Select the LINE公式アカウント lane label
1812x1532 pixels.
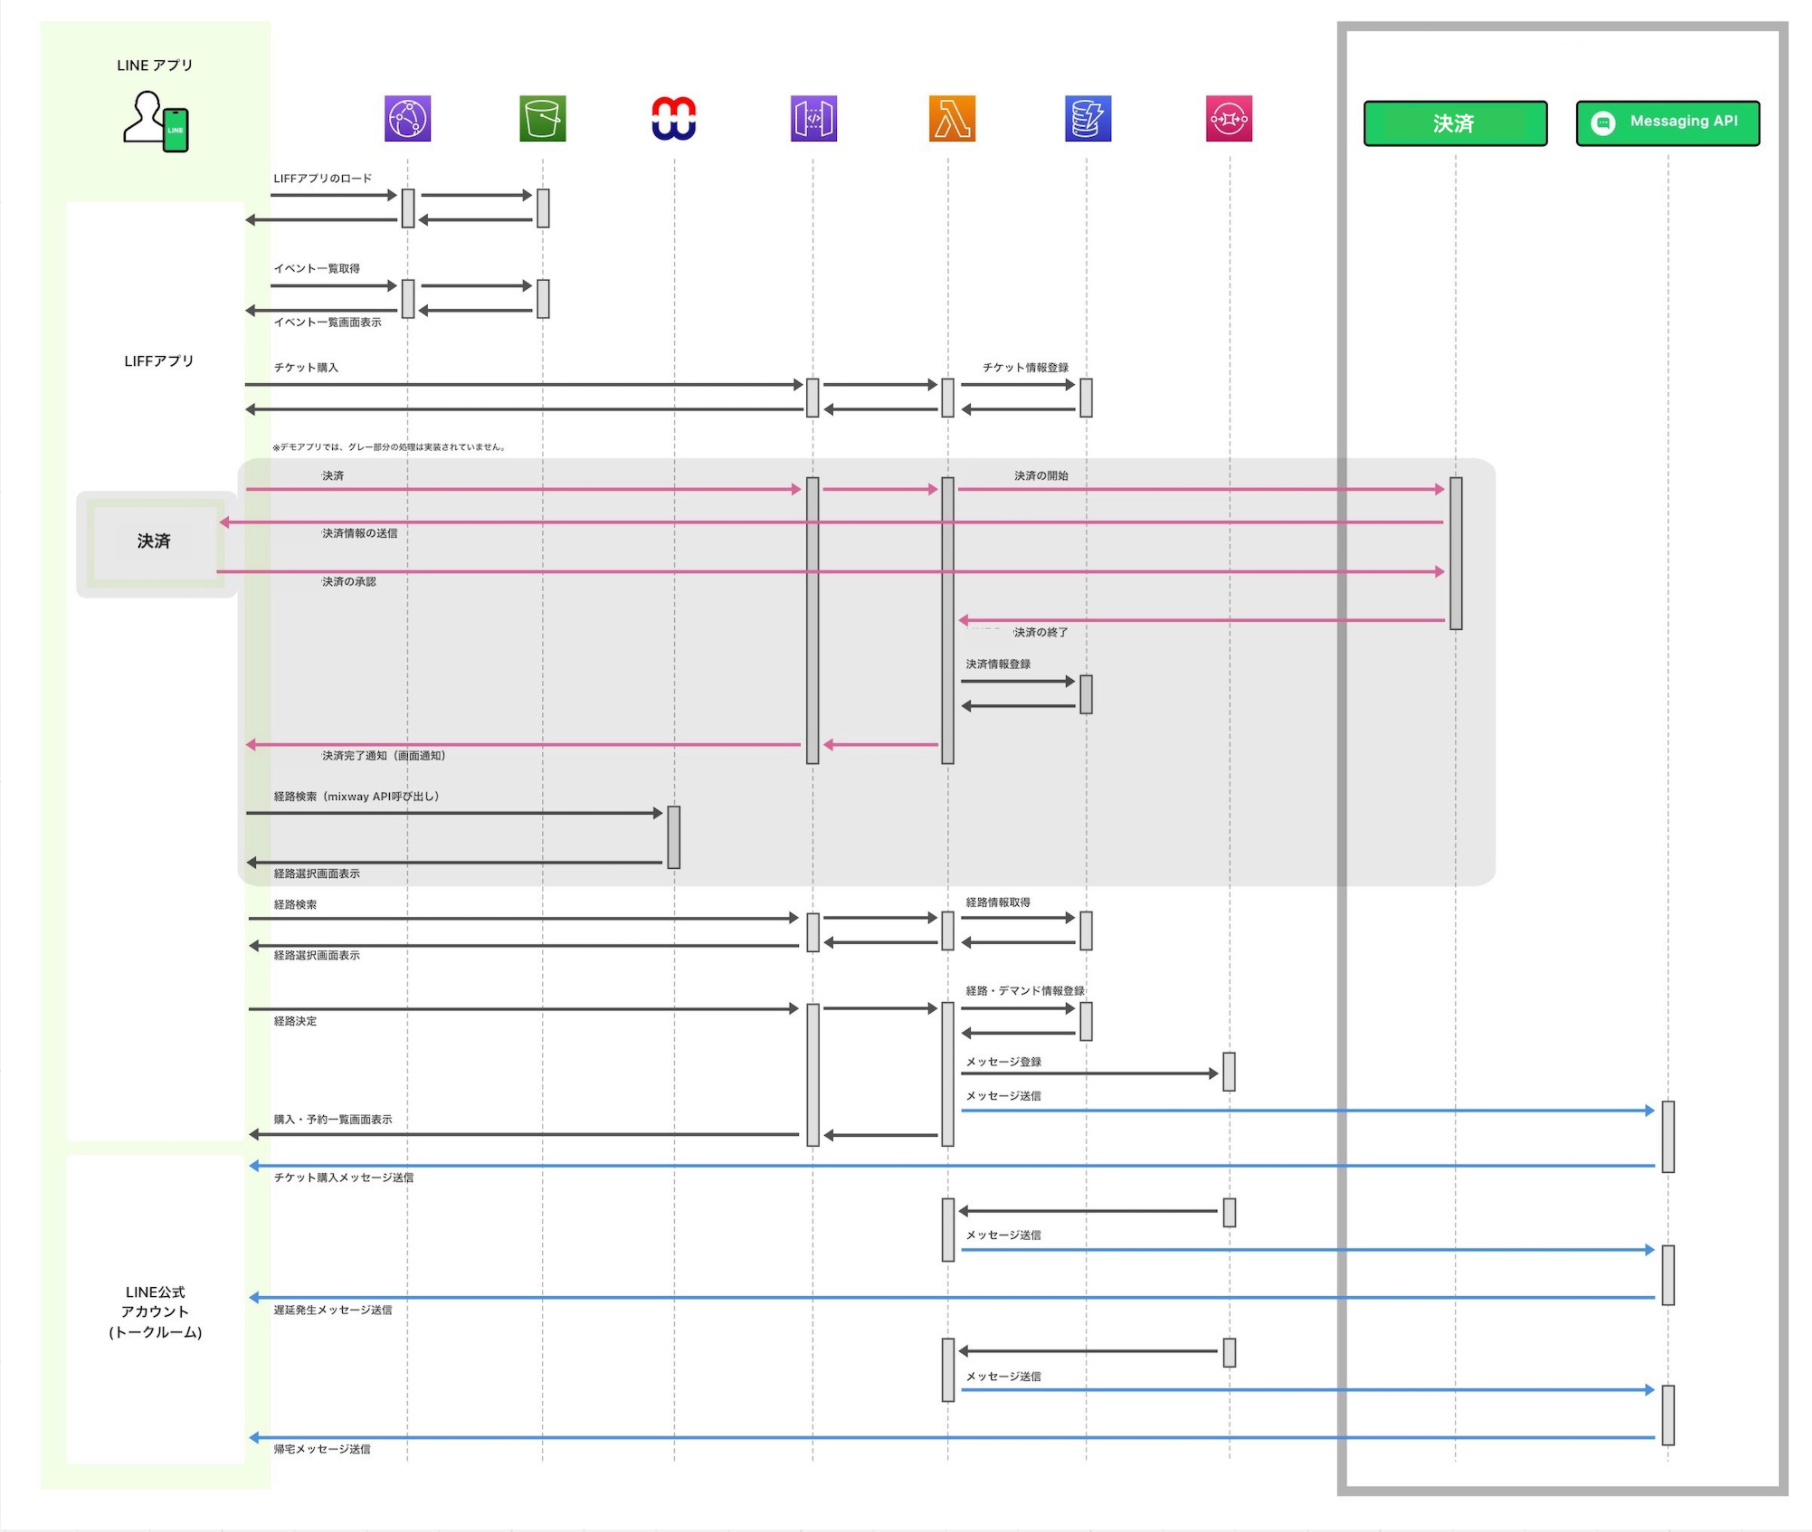click(x=155, y=1312)
